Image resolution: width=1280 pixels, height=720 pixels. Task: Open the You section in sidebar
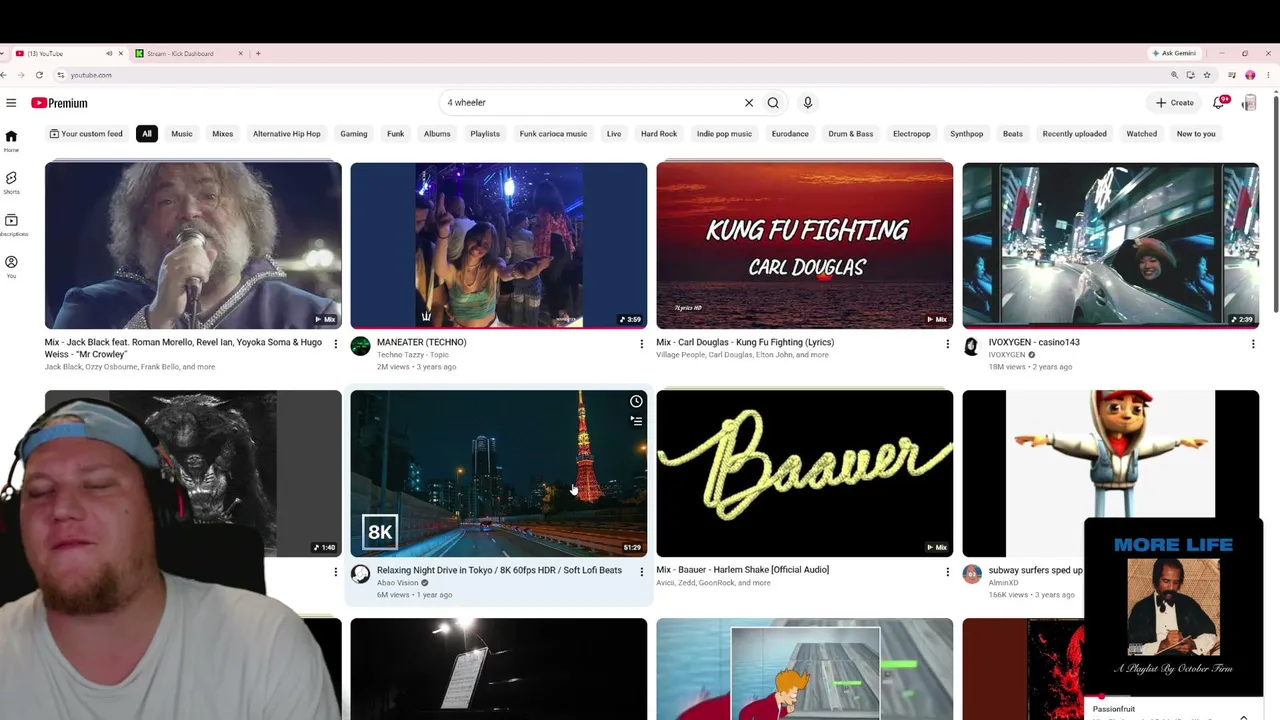[x=11, y=266]
